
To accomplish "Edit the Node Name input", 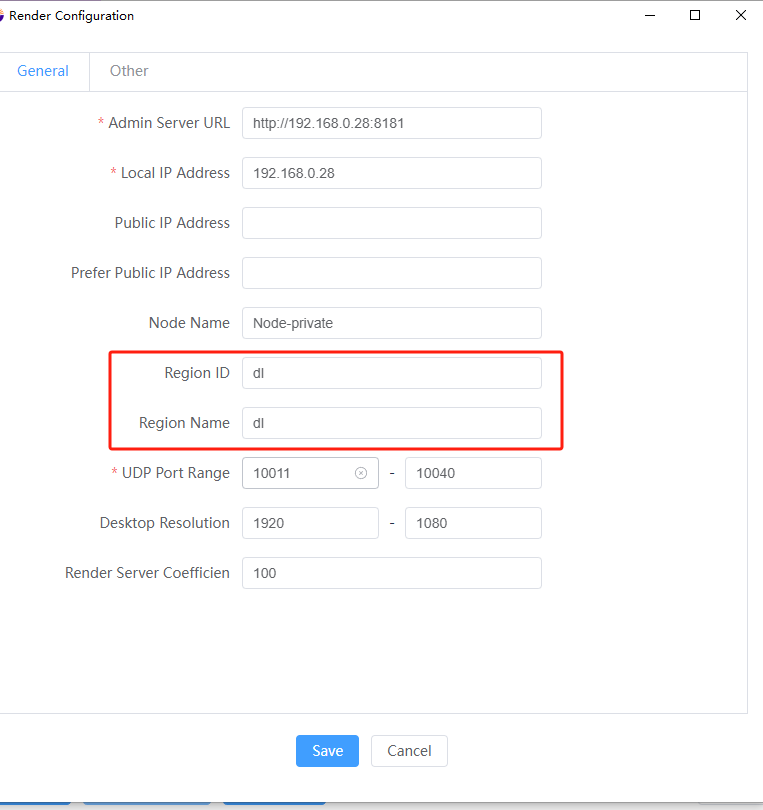I will pos(392,323).
